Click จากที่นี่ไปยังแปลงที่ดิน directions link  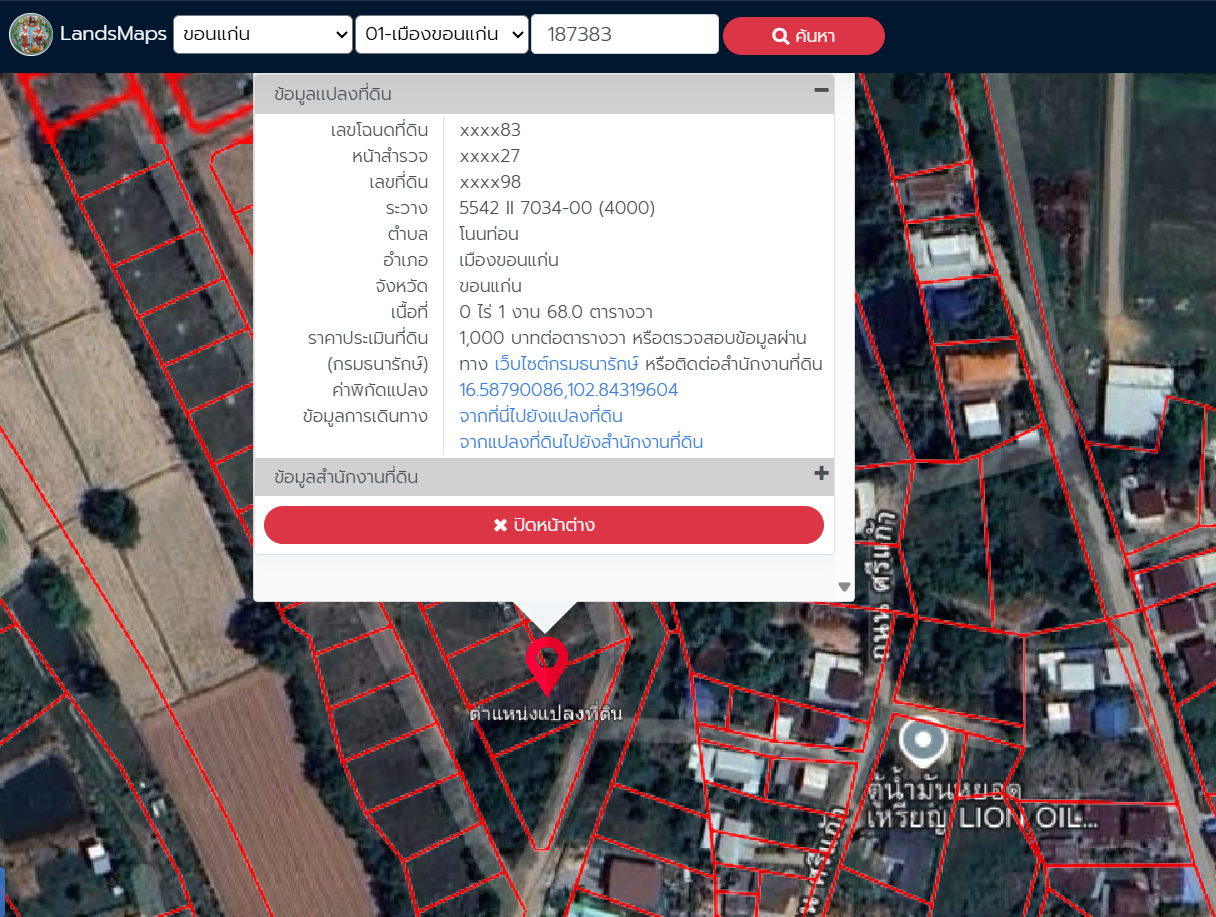click(541, 416)
